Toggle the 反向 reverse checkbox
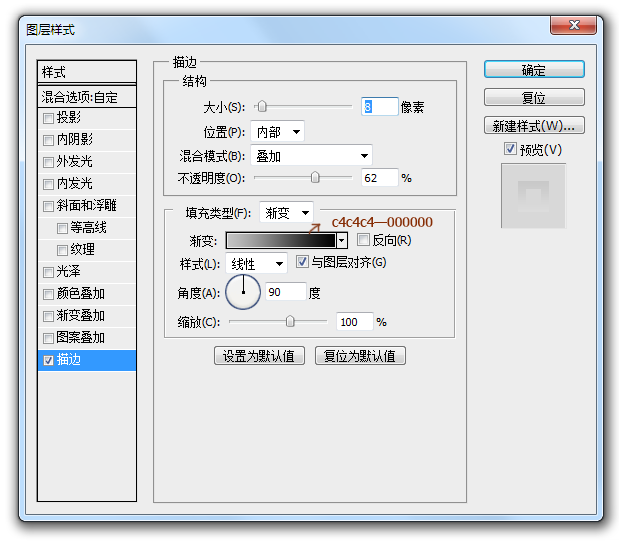 point(363,240)
